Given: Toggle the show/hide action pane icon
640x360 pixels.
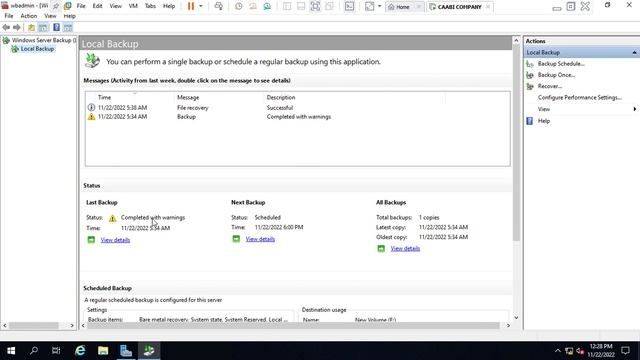Looking at the screenshot, I should tap(68, 27).
